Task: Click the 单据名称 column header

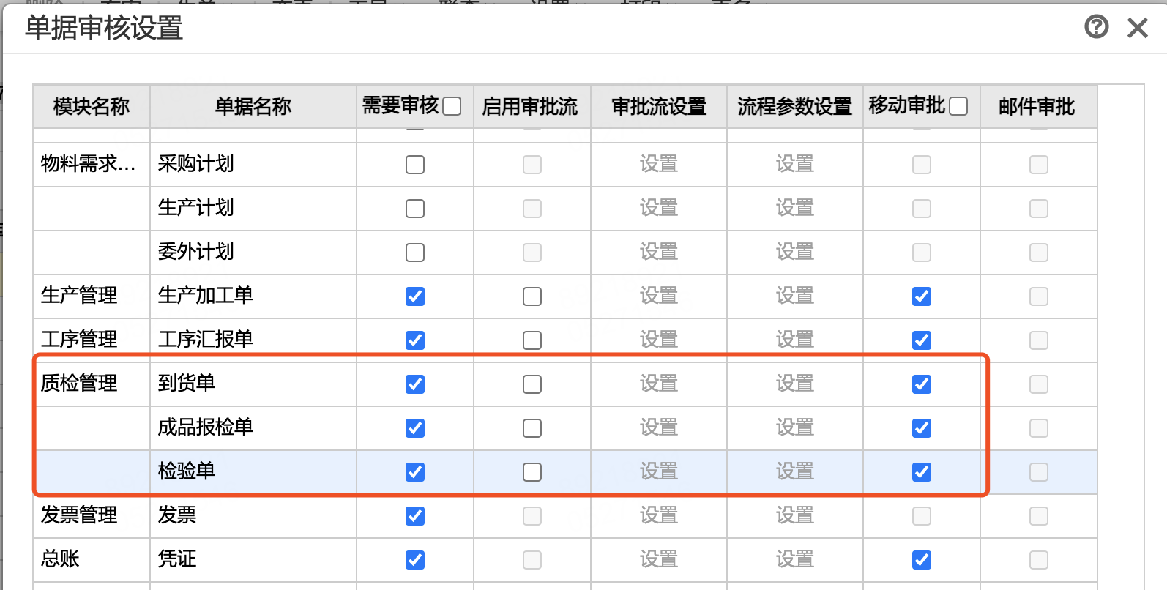Action: (x=253, y=106)
